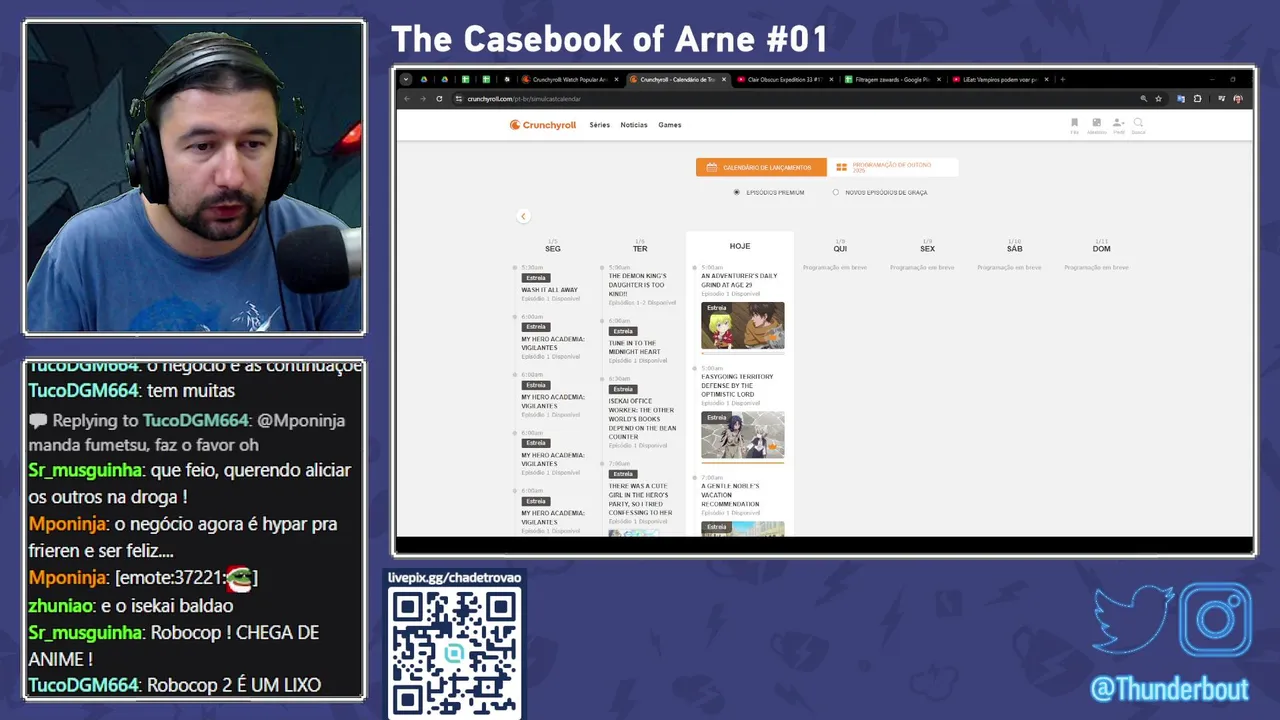Open A Gentle Noble's Vacation Recommendation
Screen dimensions: 1280x720
(x=730, y=495)
